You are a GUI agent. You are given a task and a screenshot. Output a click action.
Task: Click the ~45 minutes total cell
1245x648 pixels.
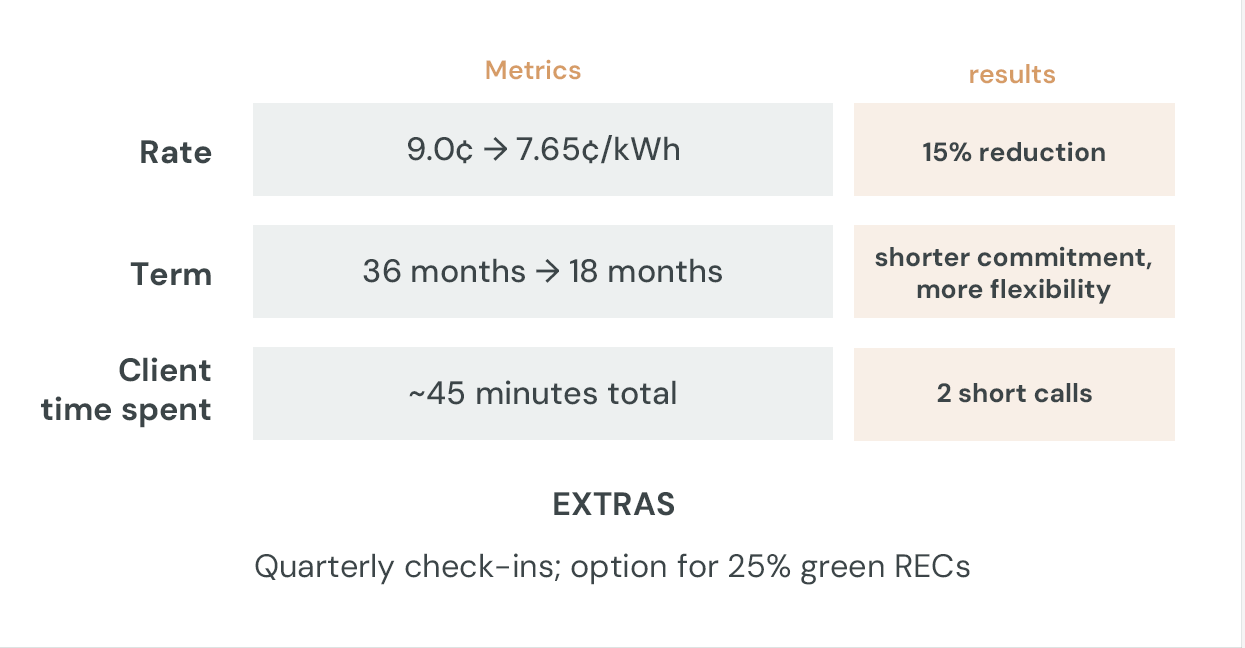pos(542,393)
